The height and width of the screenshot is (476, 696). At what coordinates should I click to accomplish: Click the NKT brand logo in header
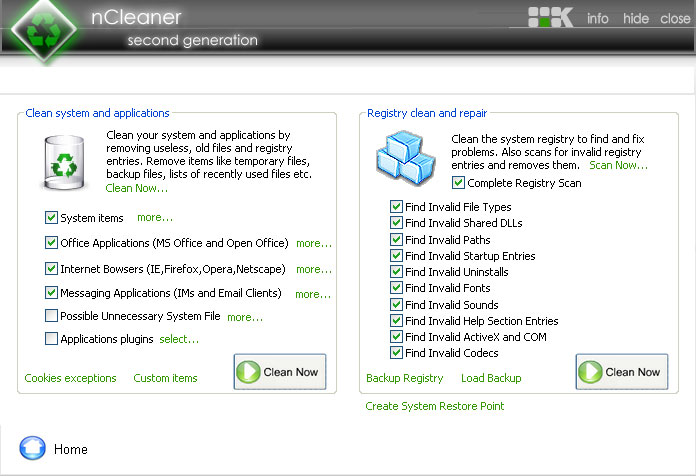tap(550, 17)
